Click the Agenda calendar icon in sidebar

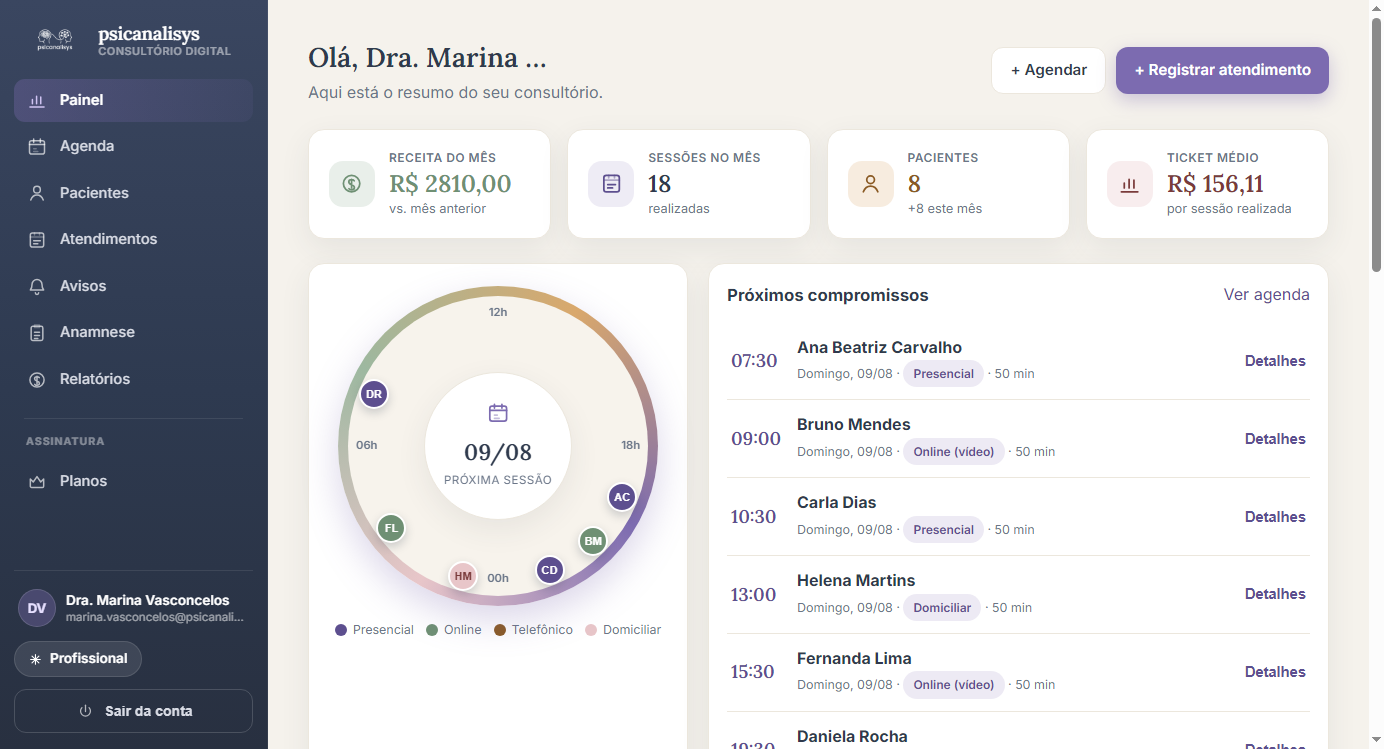click(37, 146)
